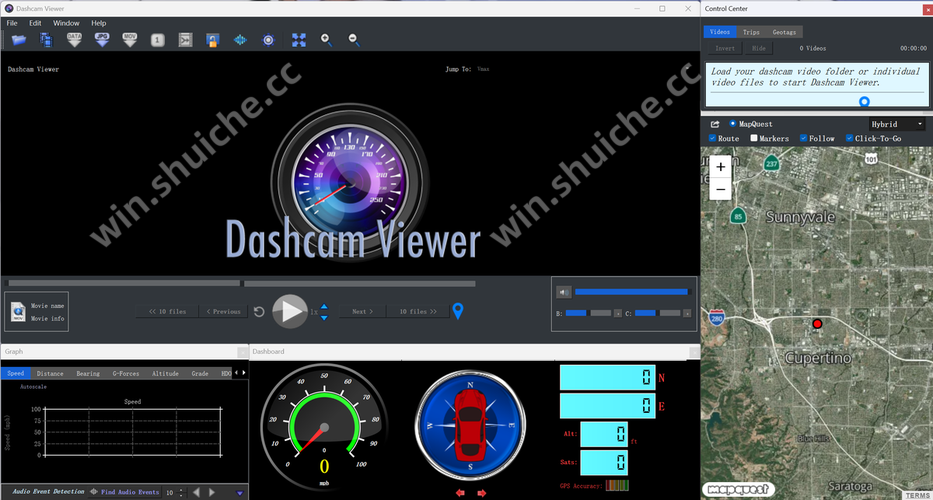Screen dimensions: 933x500
Task: Zoom out with the magnifier minus icon
Action: pyautogui.click(x=354, y=40)
